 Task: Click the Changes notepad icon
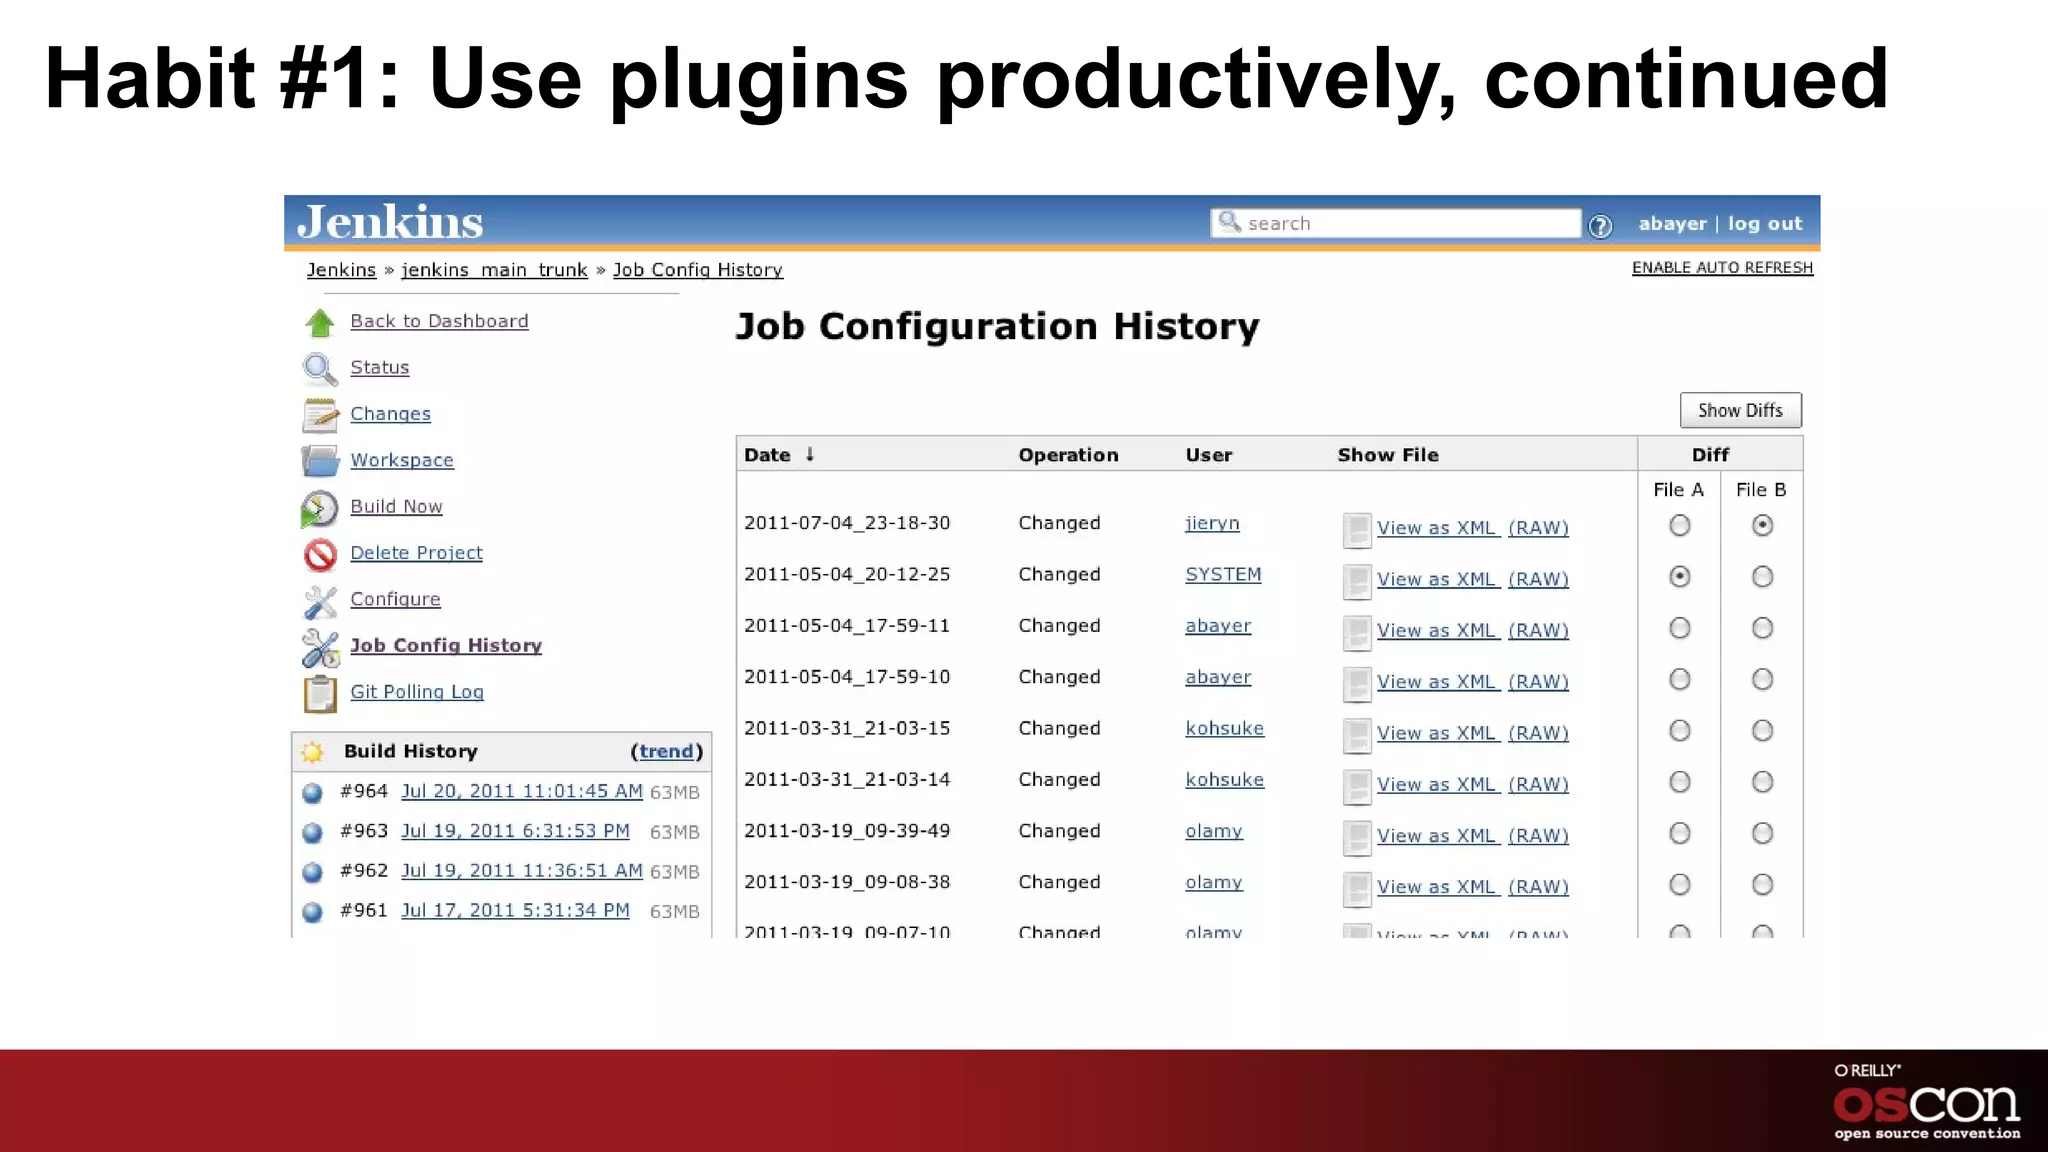320,415
